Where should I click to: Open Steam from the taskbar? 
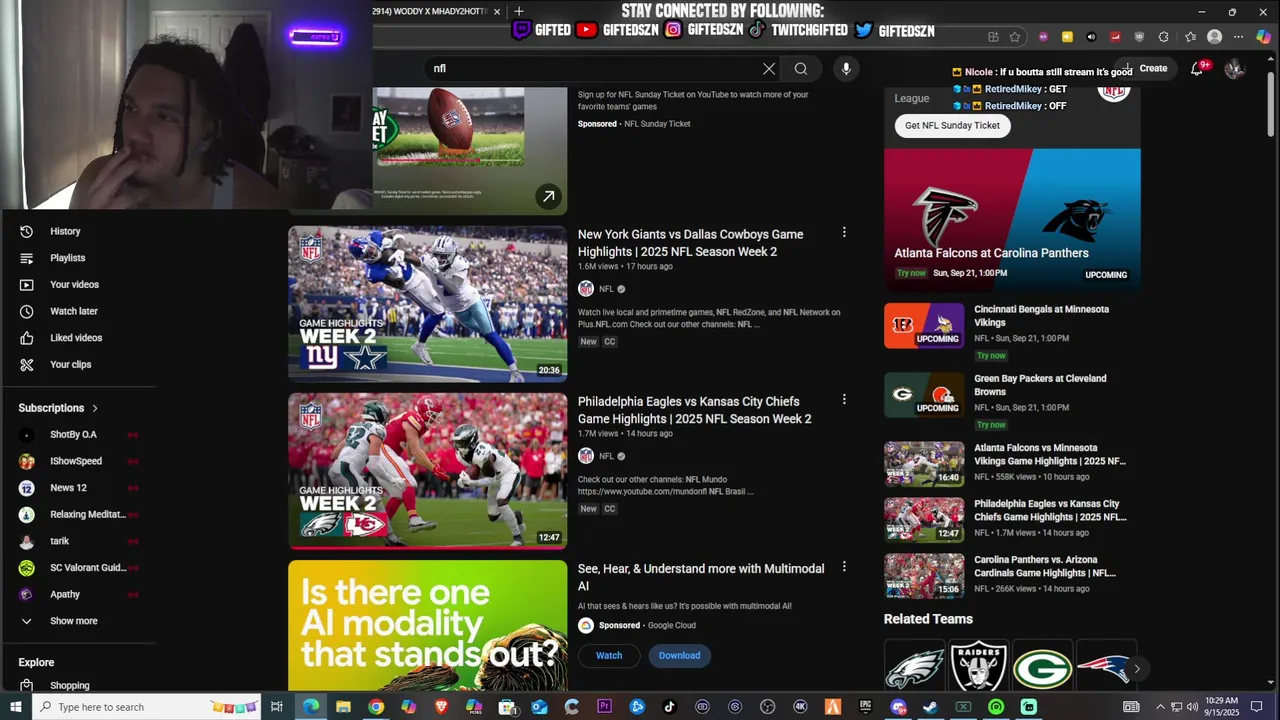(x=930, y=707)
